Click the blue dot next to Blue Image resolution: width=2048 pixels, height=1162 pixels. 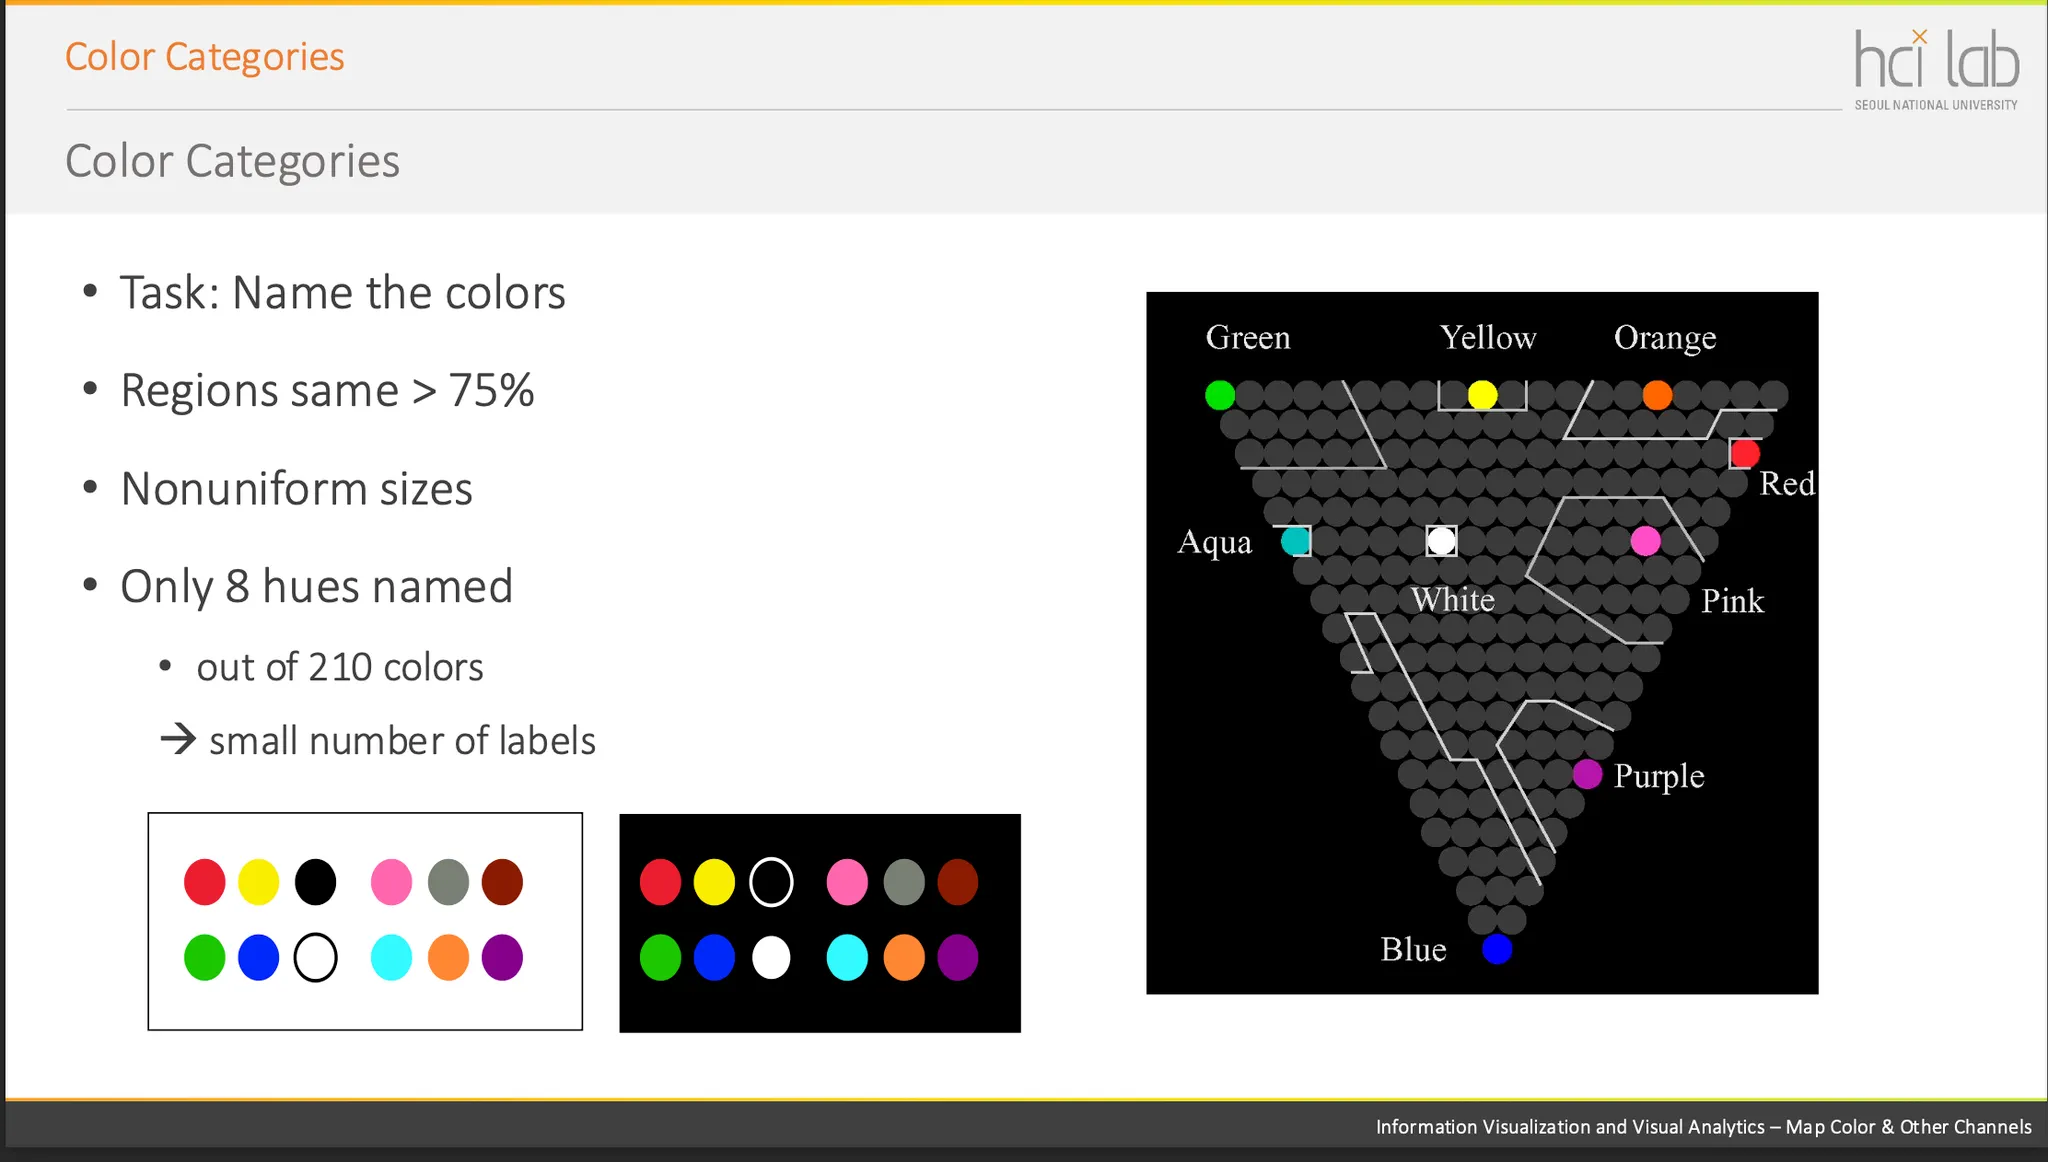[x=1497, y=949]
